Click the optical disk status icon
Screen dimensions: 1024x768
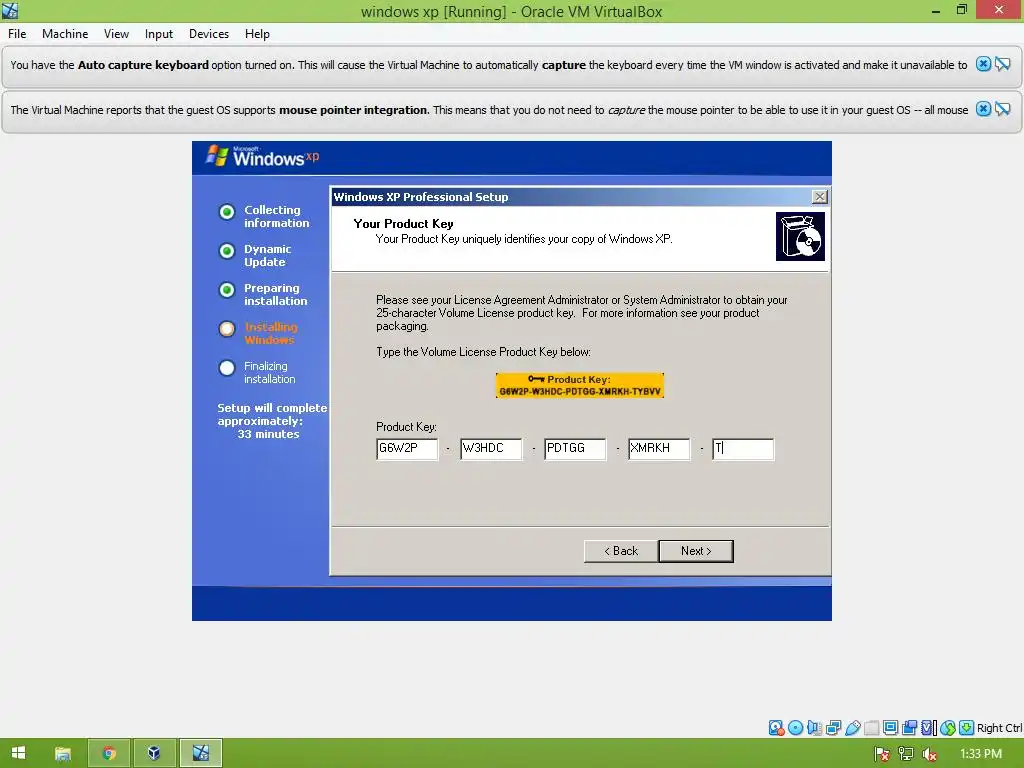(x=795, y=728)
